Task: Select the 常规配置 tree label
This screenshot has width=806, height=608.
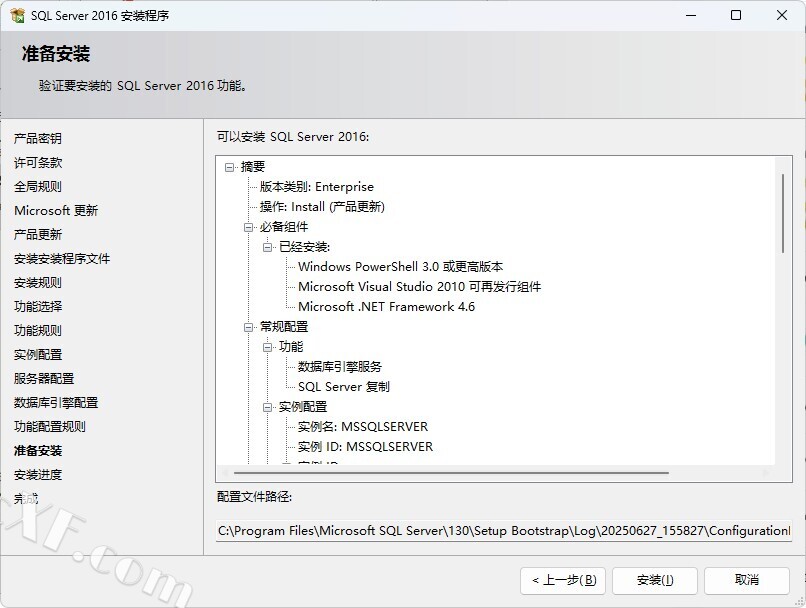Action: 284,327
